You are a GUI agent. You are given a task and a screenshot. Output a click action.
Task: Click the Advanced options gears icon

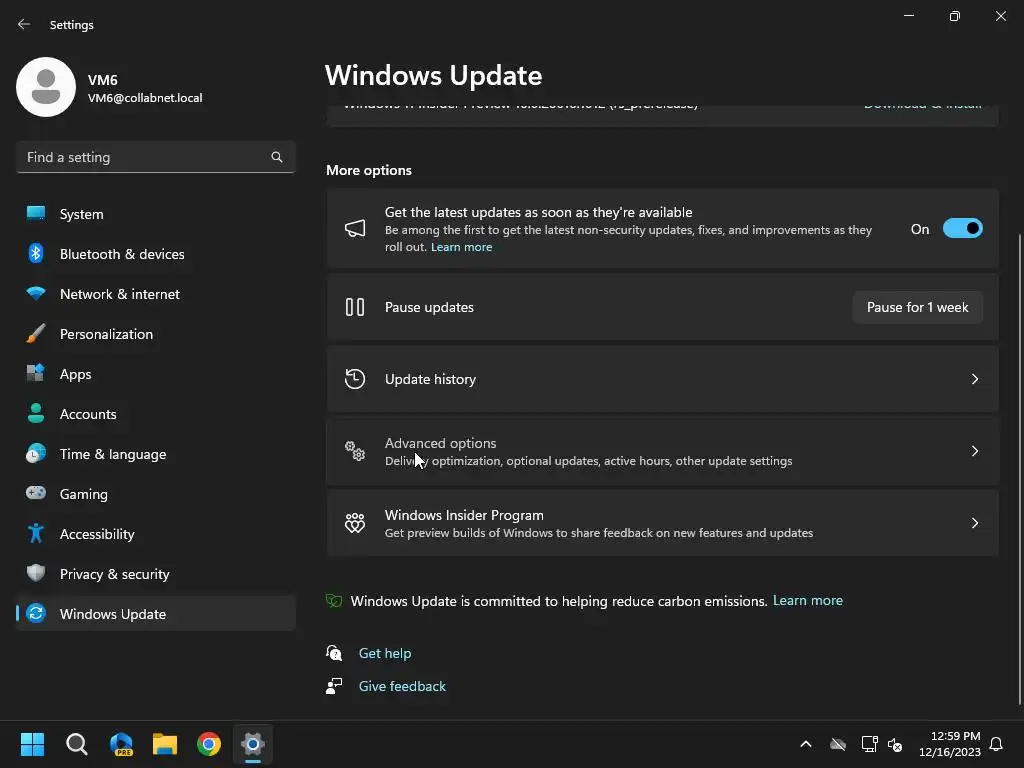pos(355,451)
